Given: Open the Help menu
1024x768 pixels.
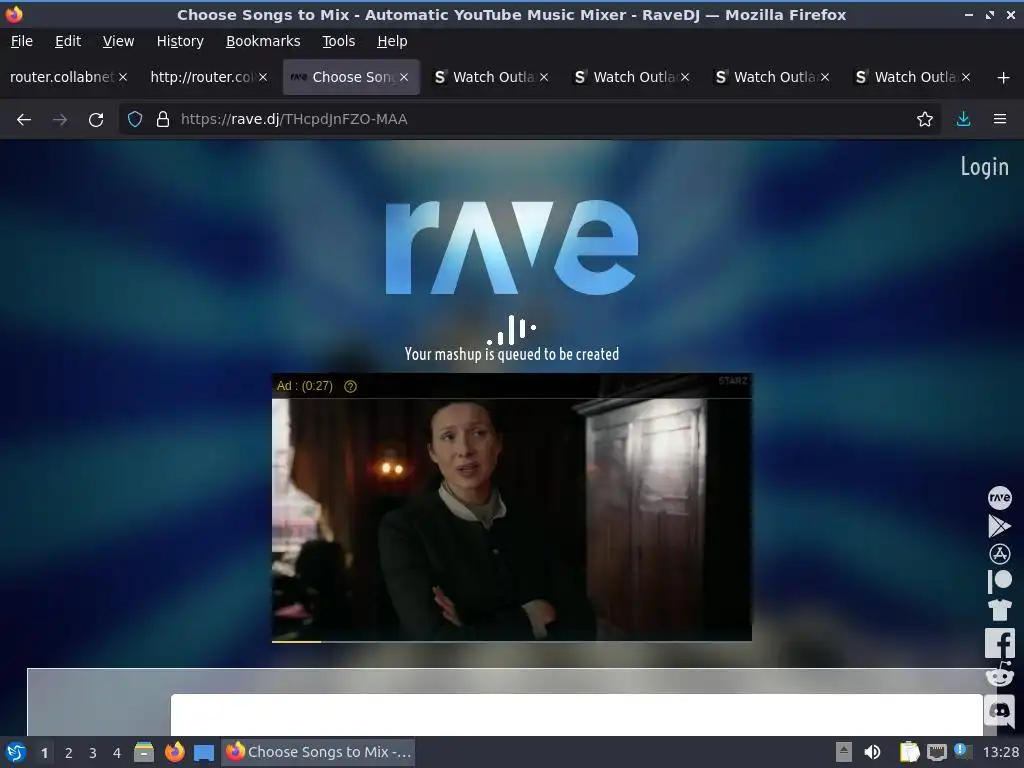Looking at the screenshot, I should pos(392,41).
